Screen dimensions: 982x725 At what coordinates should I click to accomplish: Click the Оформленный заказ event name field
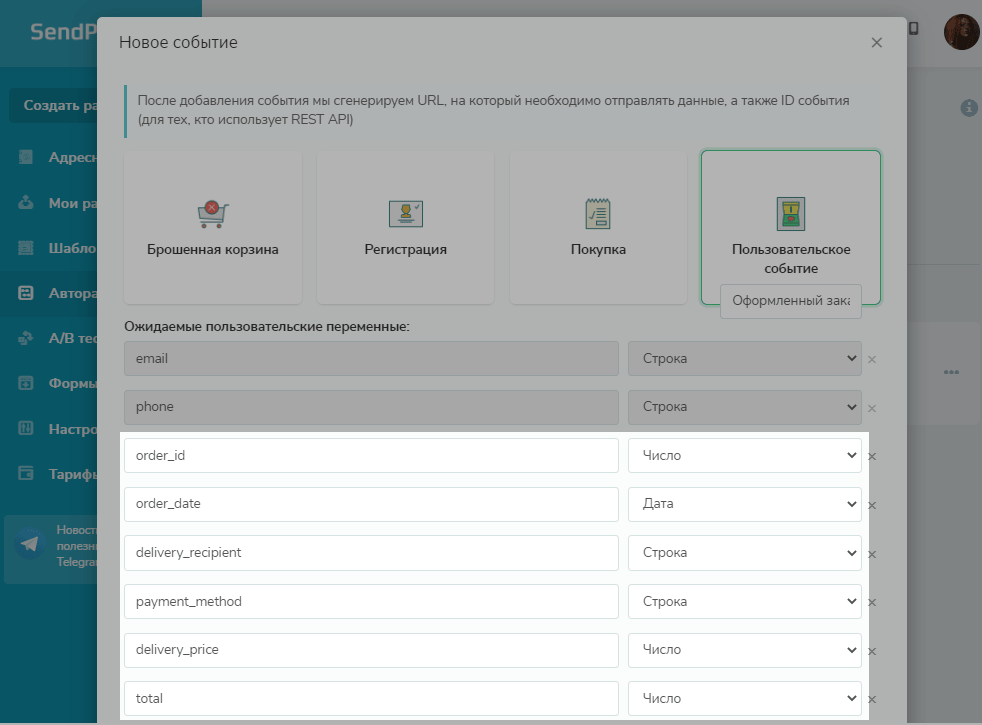click(x=790, y=301)
